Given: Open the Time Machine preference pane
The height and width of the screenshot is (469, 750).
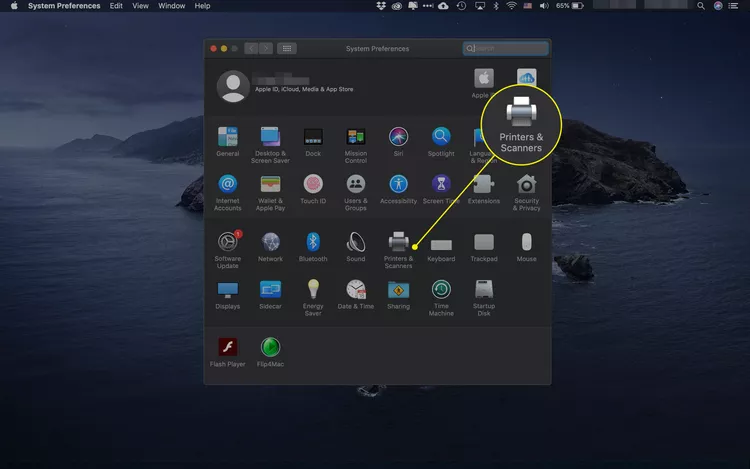Looking at the screenshot, I should pos(441,290).
